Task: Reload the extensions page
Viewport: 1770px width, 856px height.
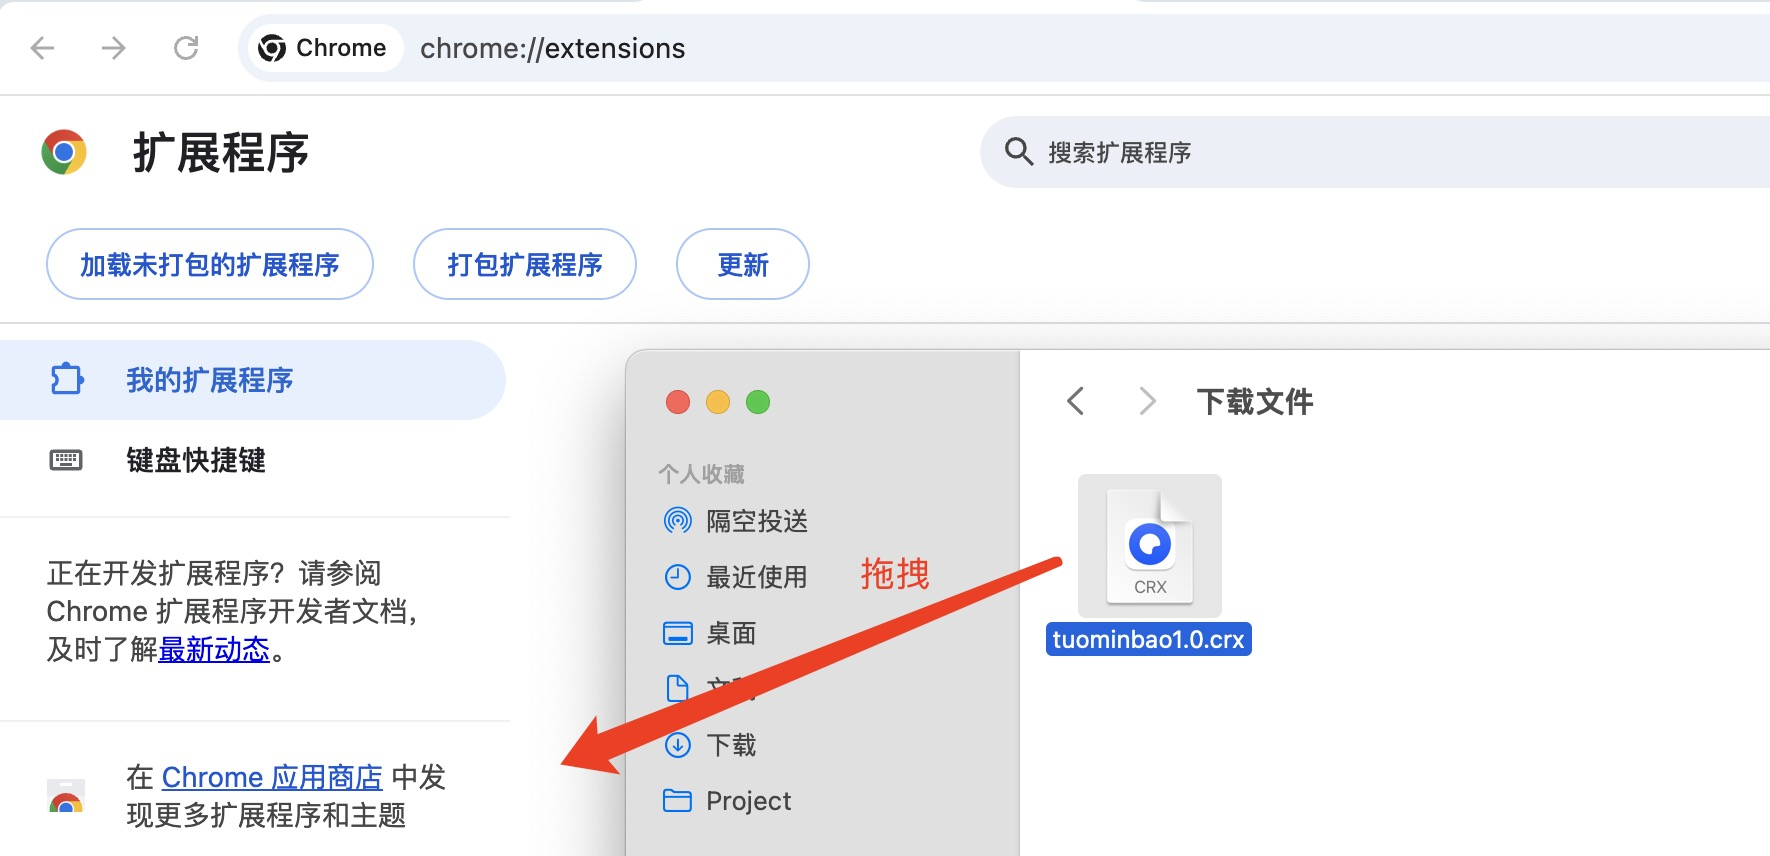Action: (x=186, y=48)
